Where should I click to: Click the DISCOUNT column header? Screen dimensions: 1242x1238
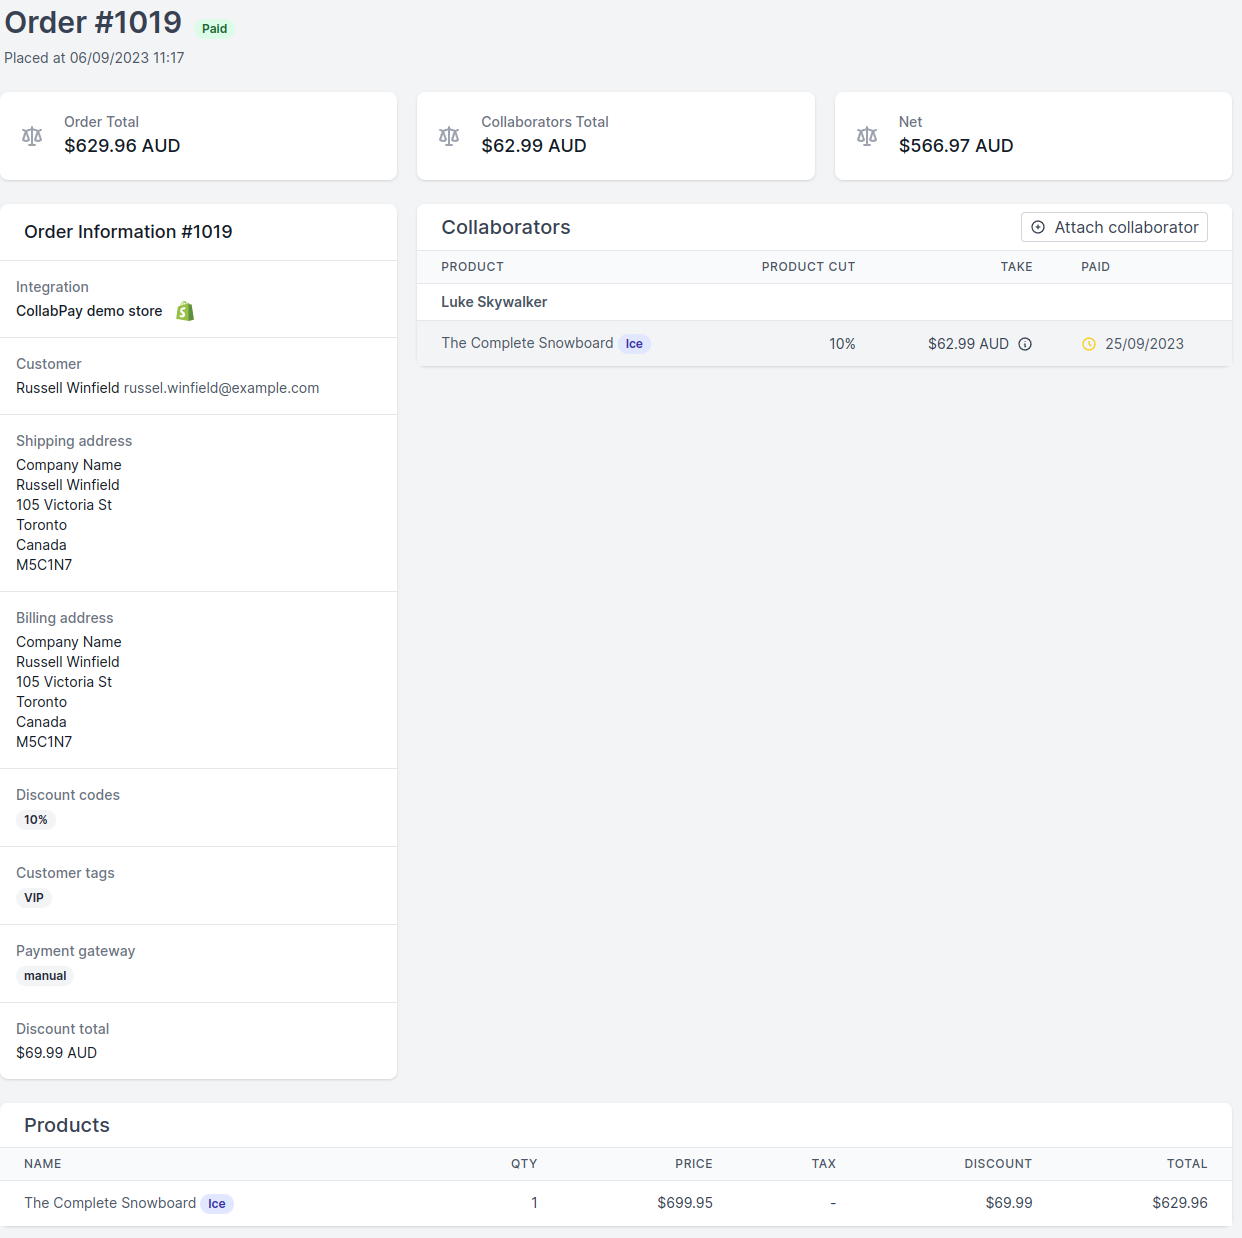point(998,1164)
